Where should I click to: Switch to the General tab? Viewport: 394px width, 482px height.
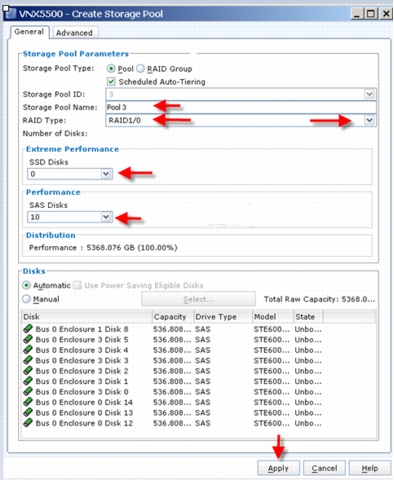click(29, 32)
